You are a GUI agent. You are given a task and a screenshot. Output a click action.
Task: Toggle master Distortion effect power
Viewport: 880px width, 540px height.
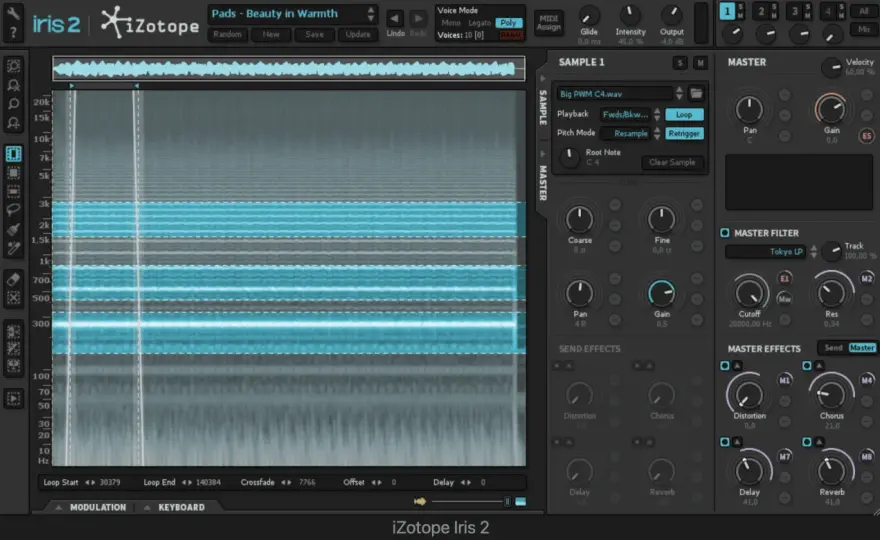pyautogui.click(x=725, y=365)
